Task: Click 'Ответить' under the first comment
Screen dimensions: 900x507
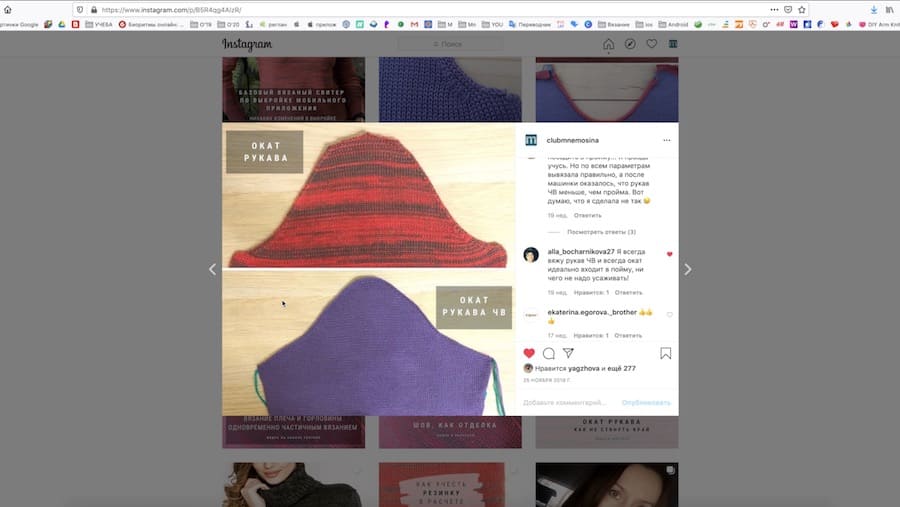Action: coord(588,215)
